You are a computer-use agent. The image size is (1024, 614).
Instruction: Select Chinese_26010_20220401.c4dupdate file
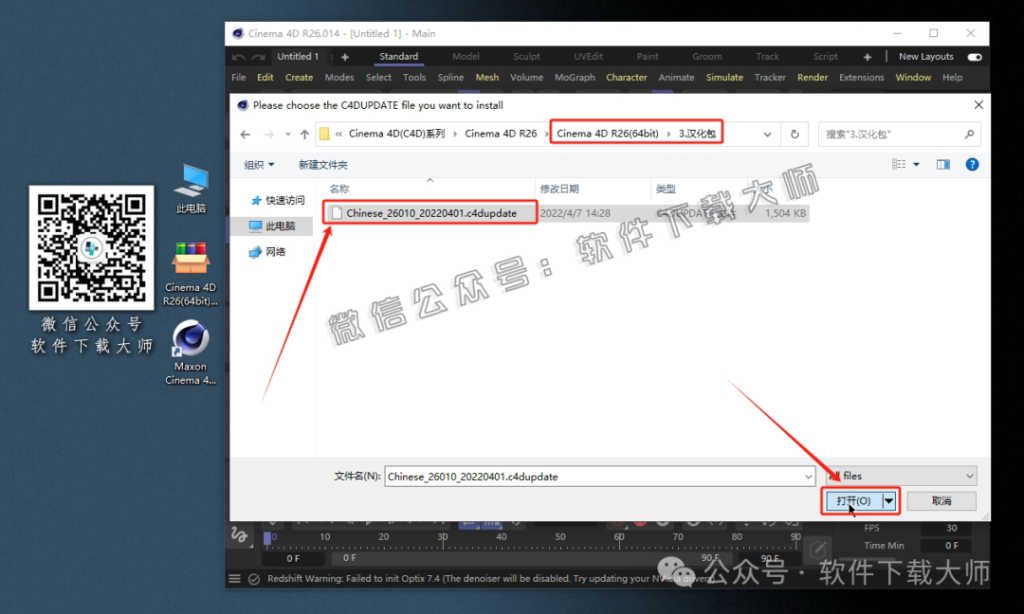431,213
